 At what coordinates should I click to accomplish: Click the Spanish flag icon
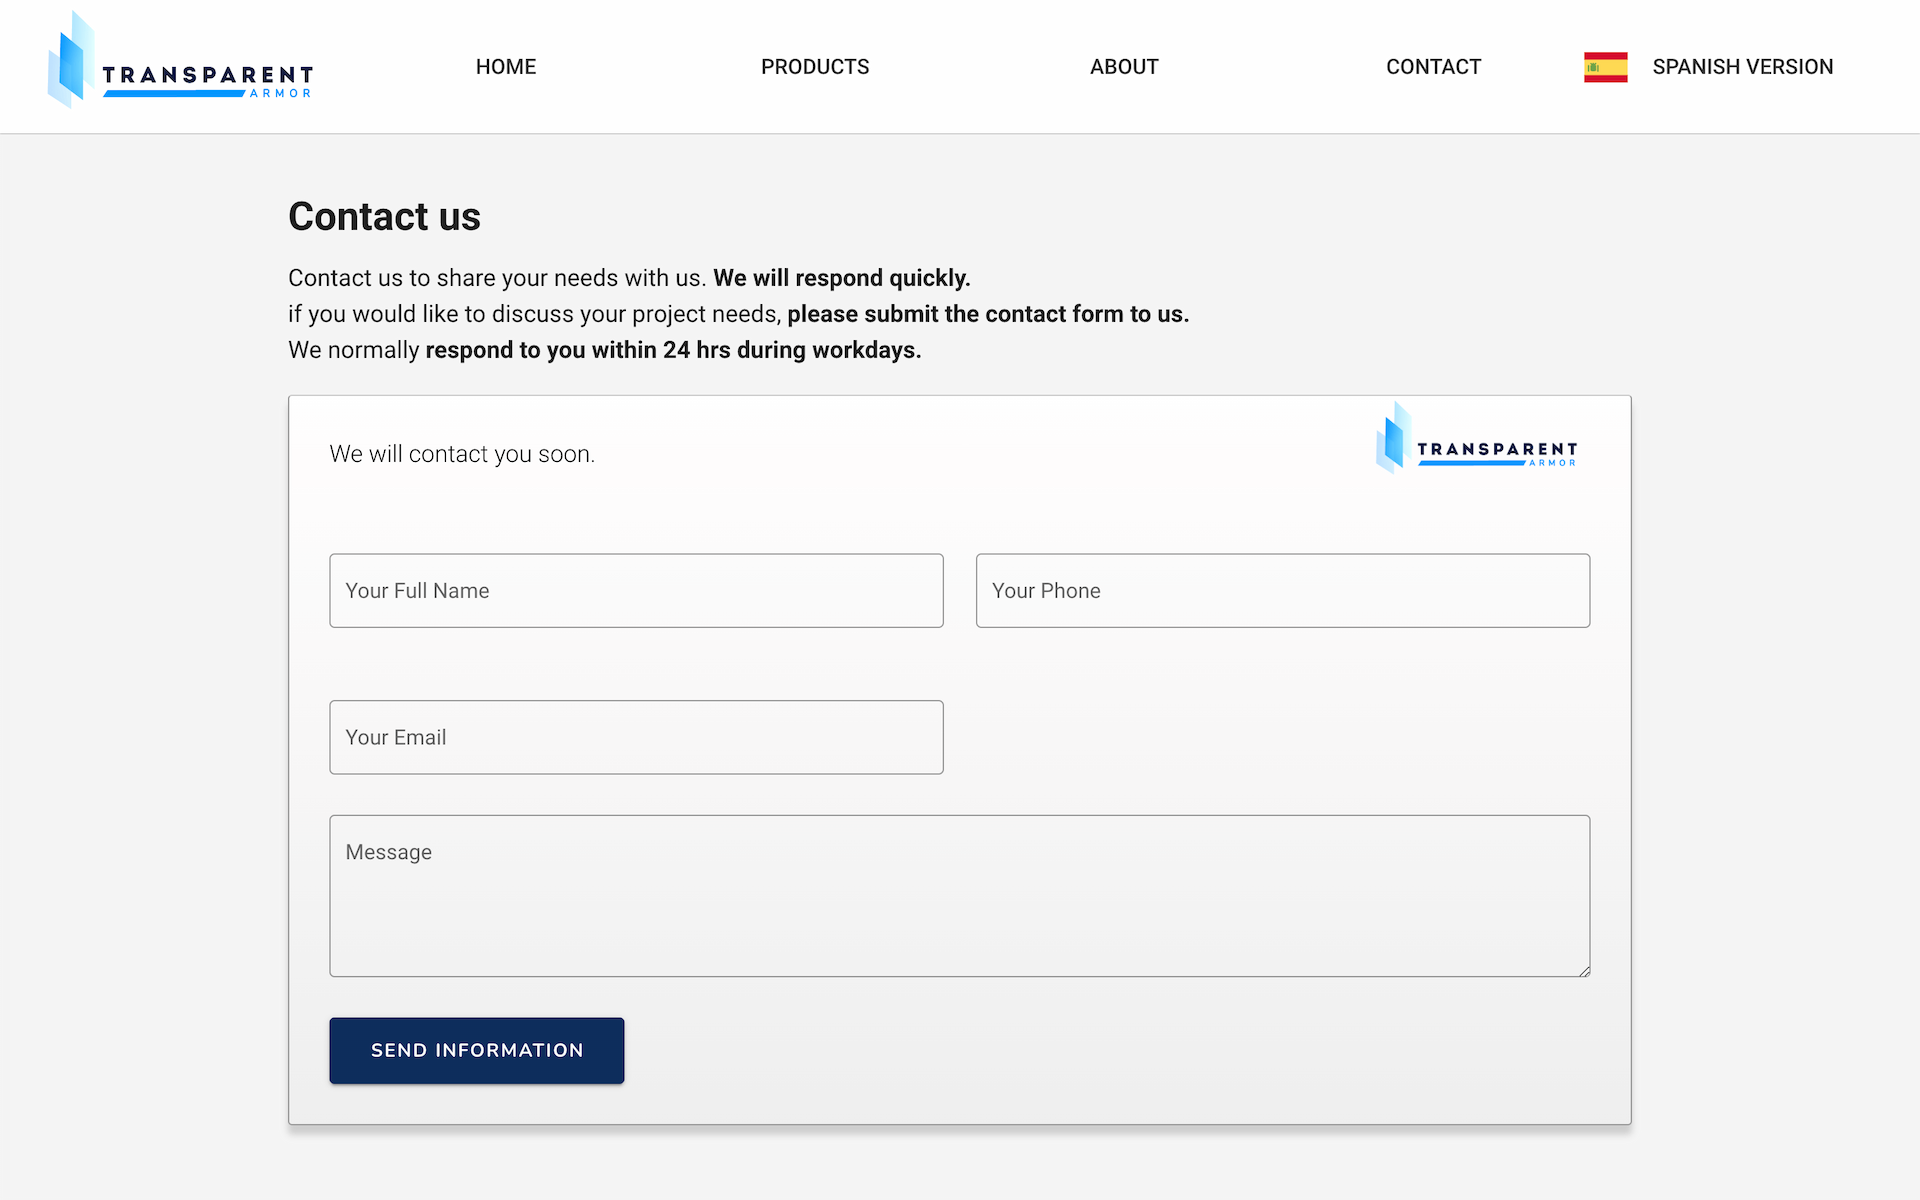pyautogui.click(x=1605, y=67)
